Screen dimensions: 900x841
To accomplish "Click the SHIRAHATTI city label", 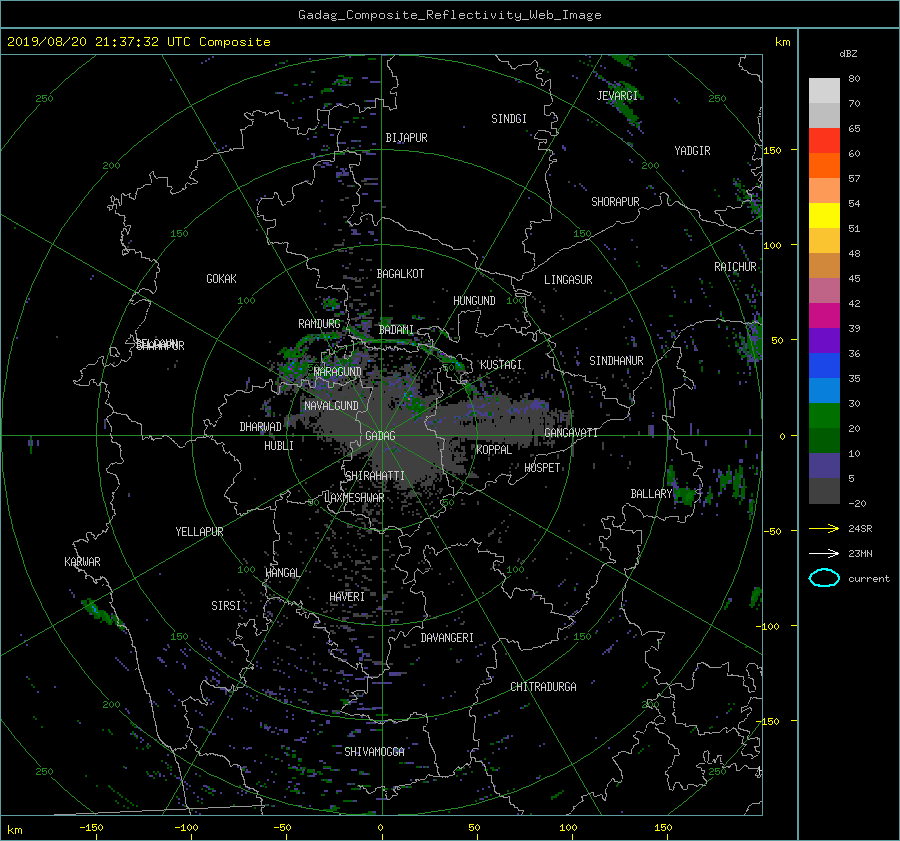I will (x=375, y=476).
